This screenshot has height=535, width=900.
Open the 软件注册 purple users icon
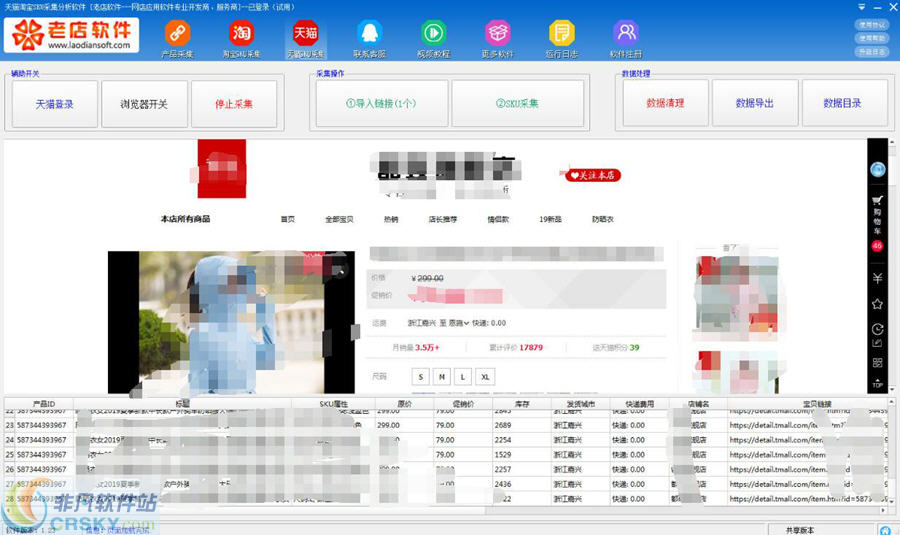point(626,33)
